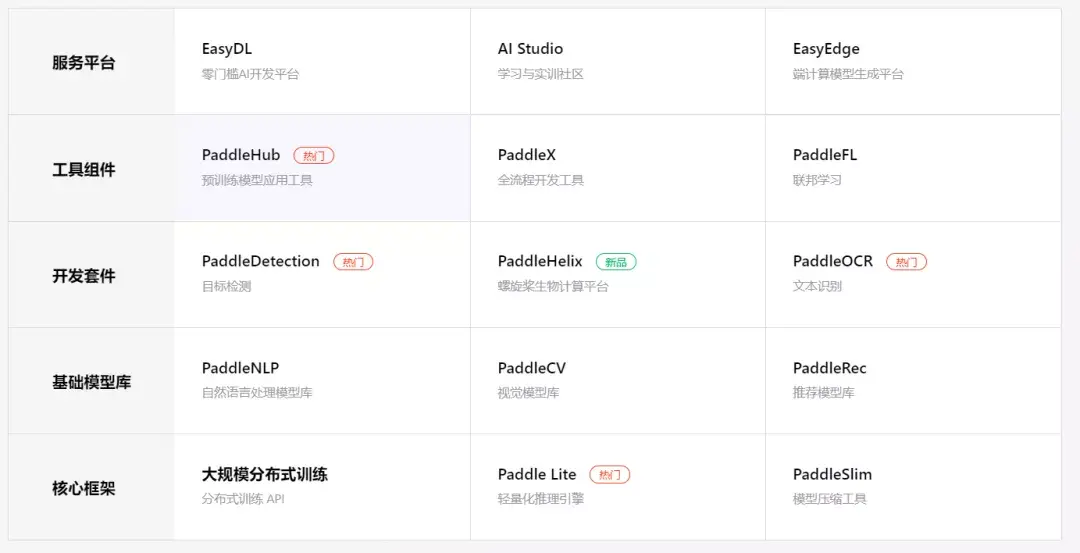The image size is (1080, 553).
Task: Go to PaddleFL federated learning
Action: [825, 155]
